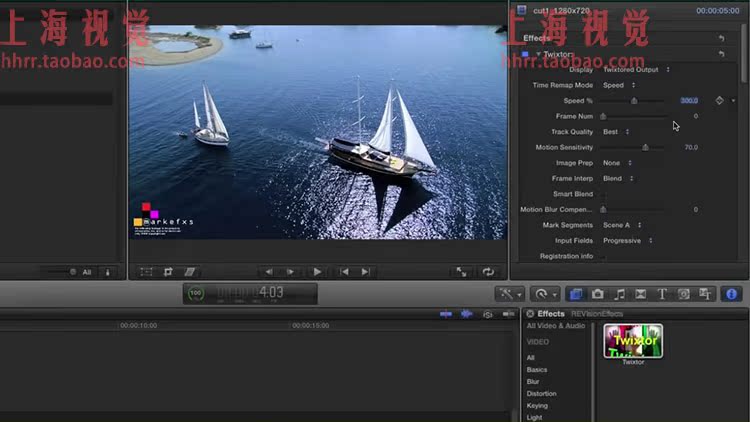
Task: Click the All filter in browser
Action: click(x=87, y=272)
